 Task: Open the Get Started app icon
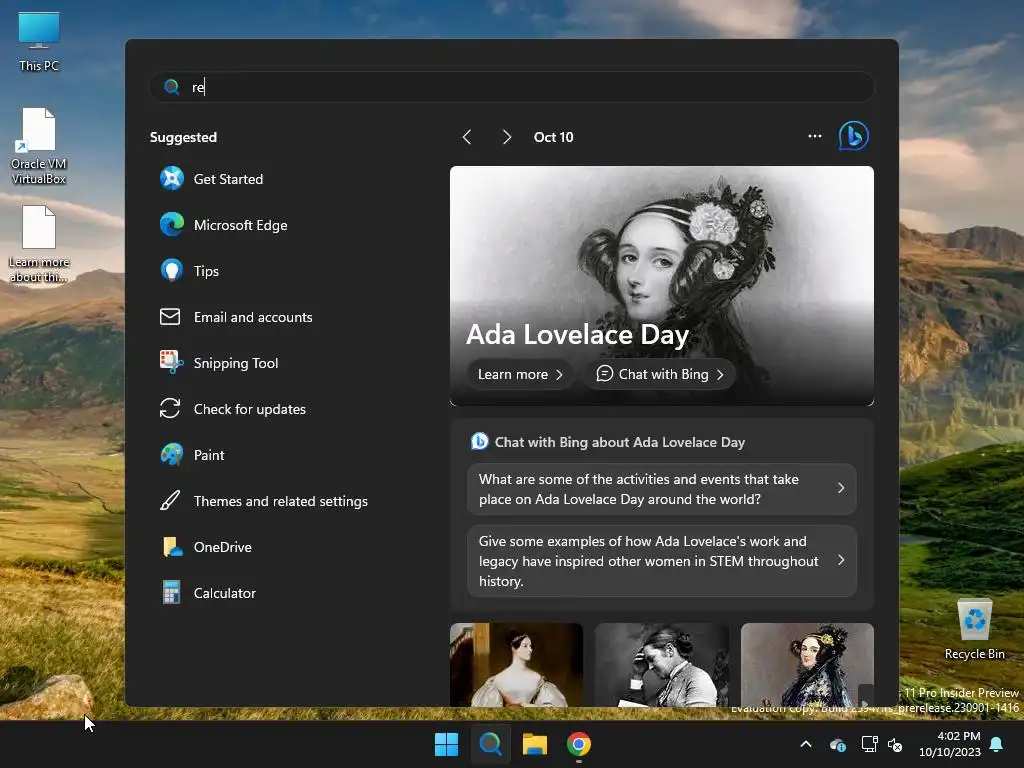click(x=172, y=178)
